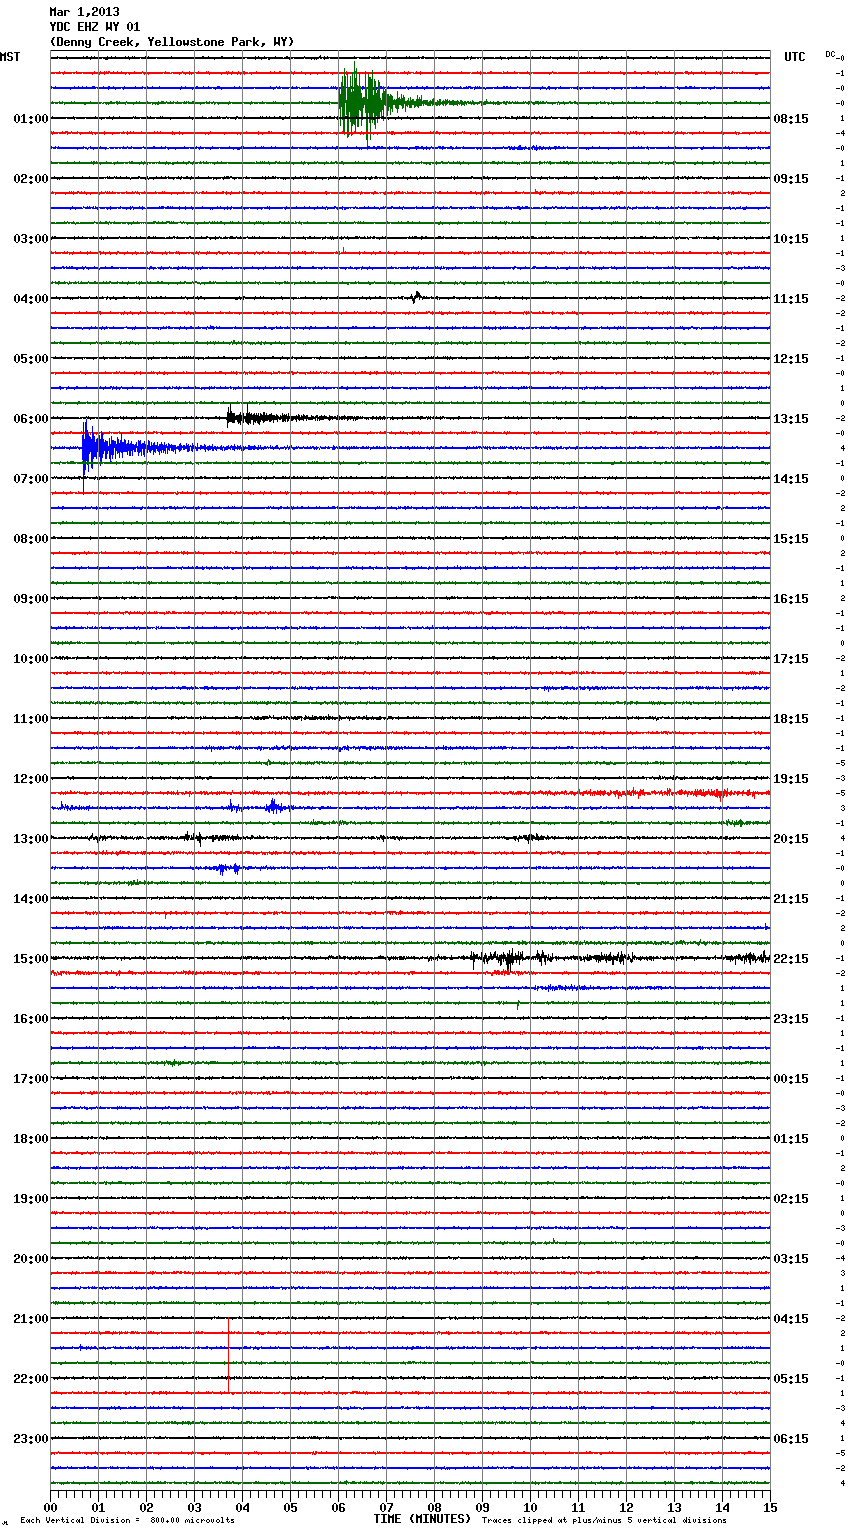Click the 01:00 MST time label

[31, 119]
